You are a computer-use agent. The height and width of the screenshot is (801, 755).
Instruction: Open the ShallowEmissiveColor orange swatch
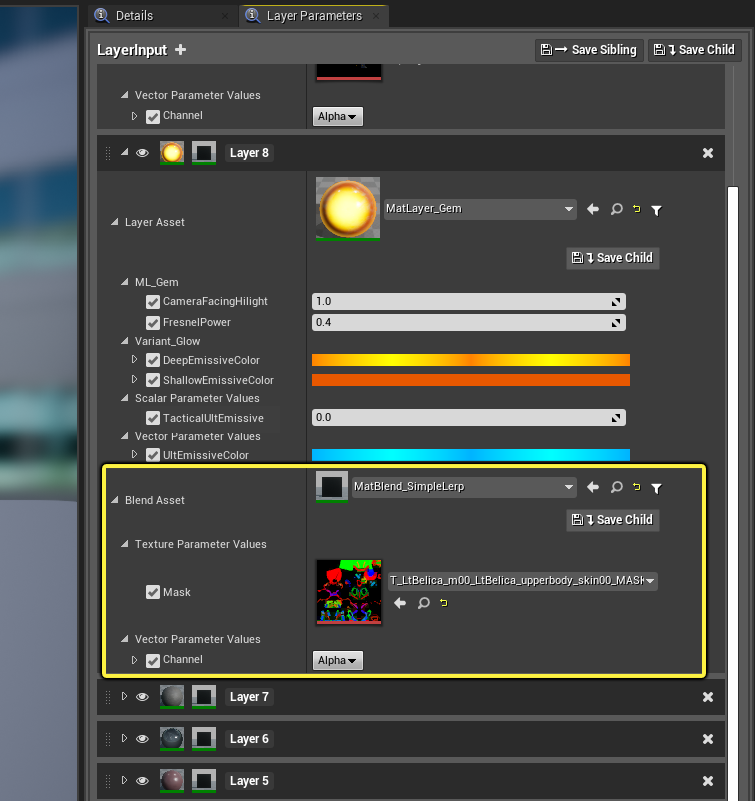pos(470,380)
